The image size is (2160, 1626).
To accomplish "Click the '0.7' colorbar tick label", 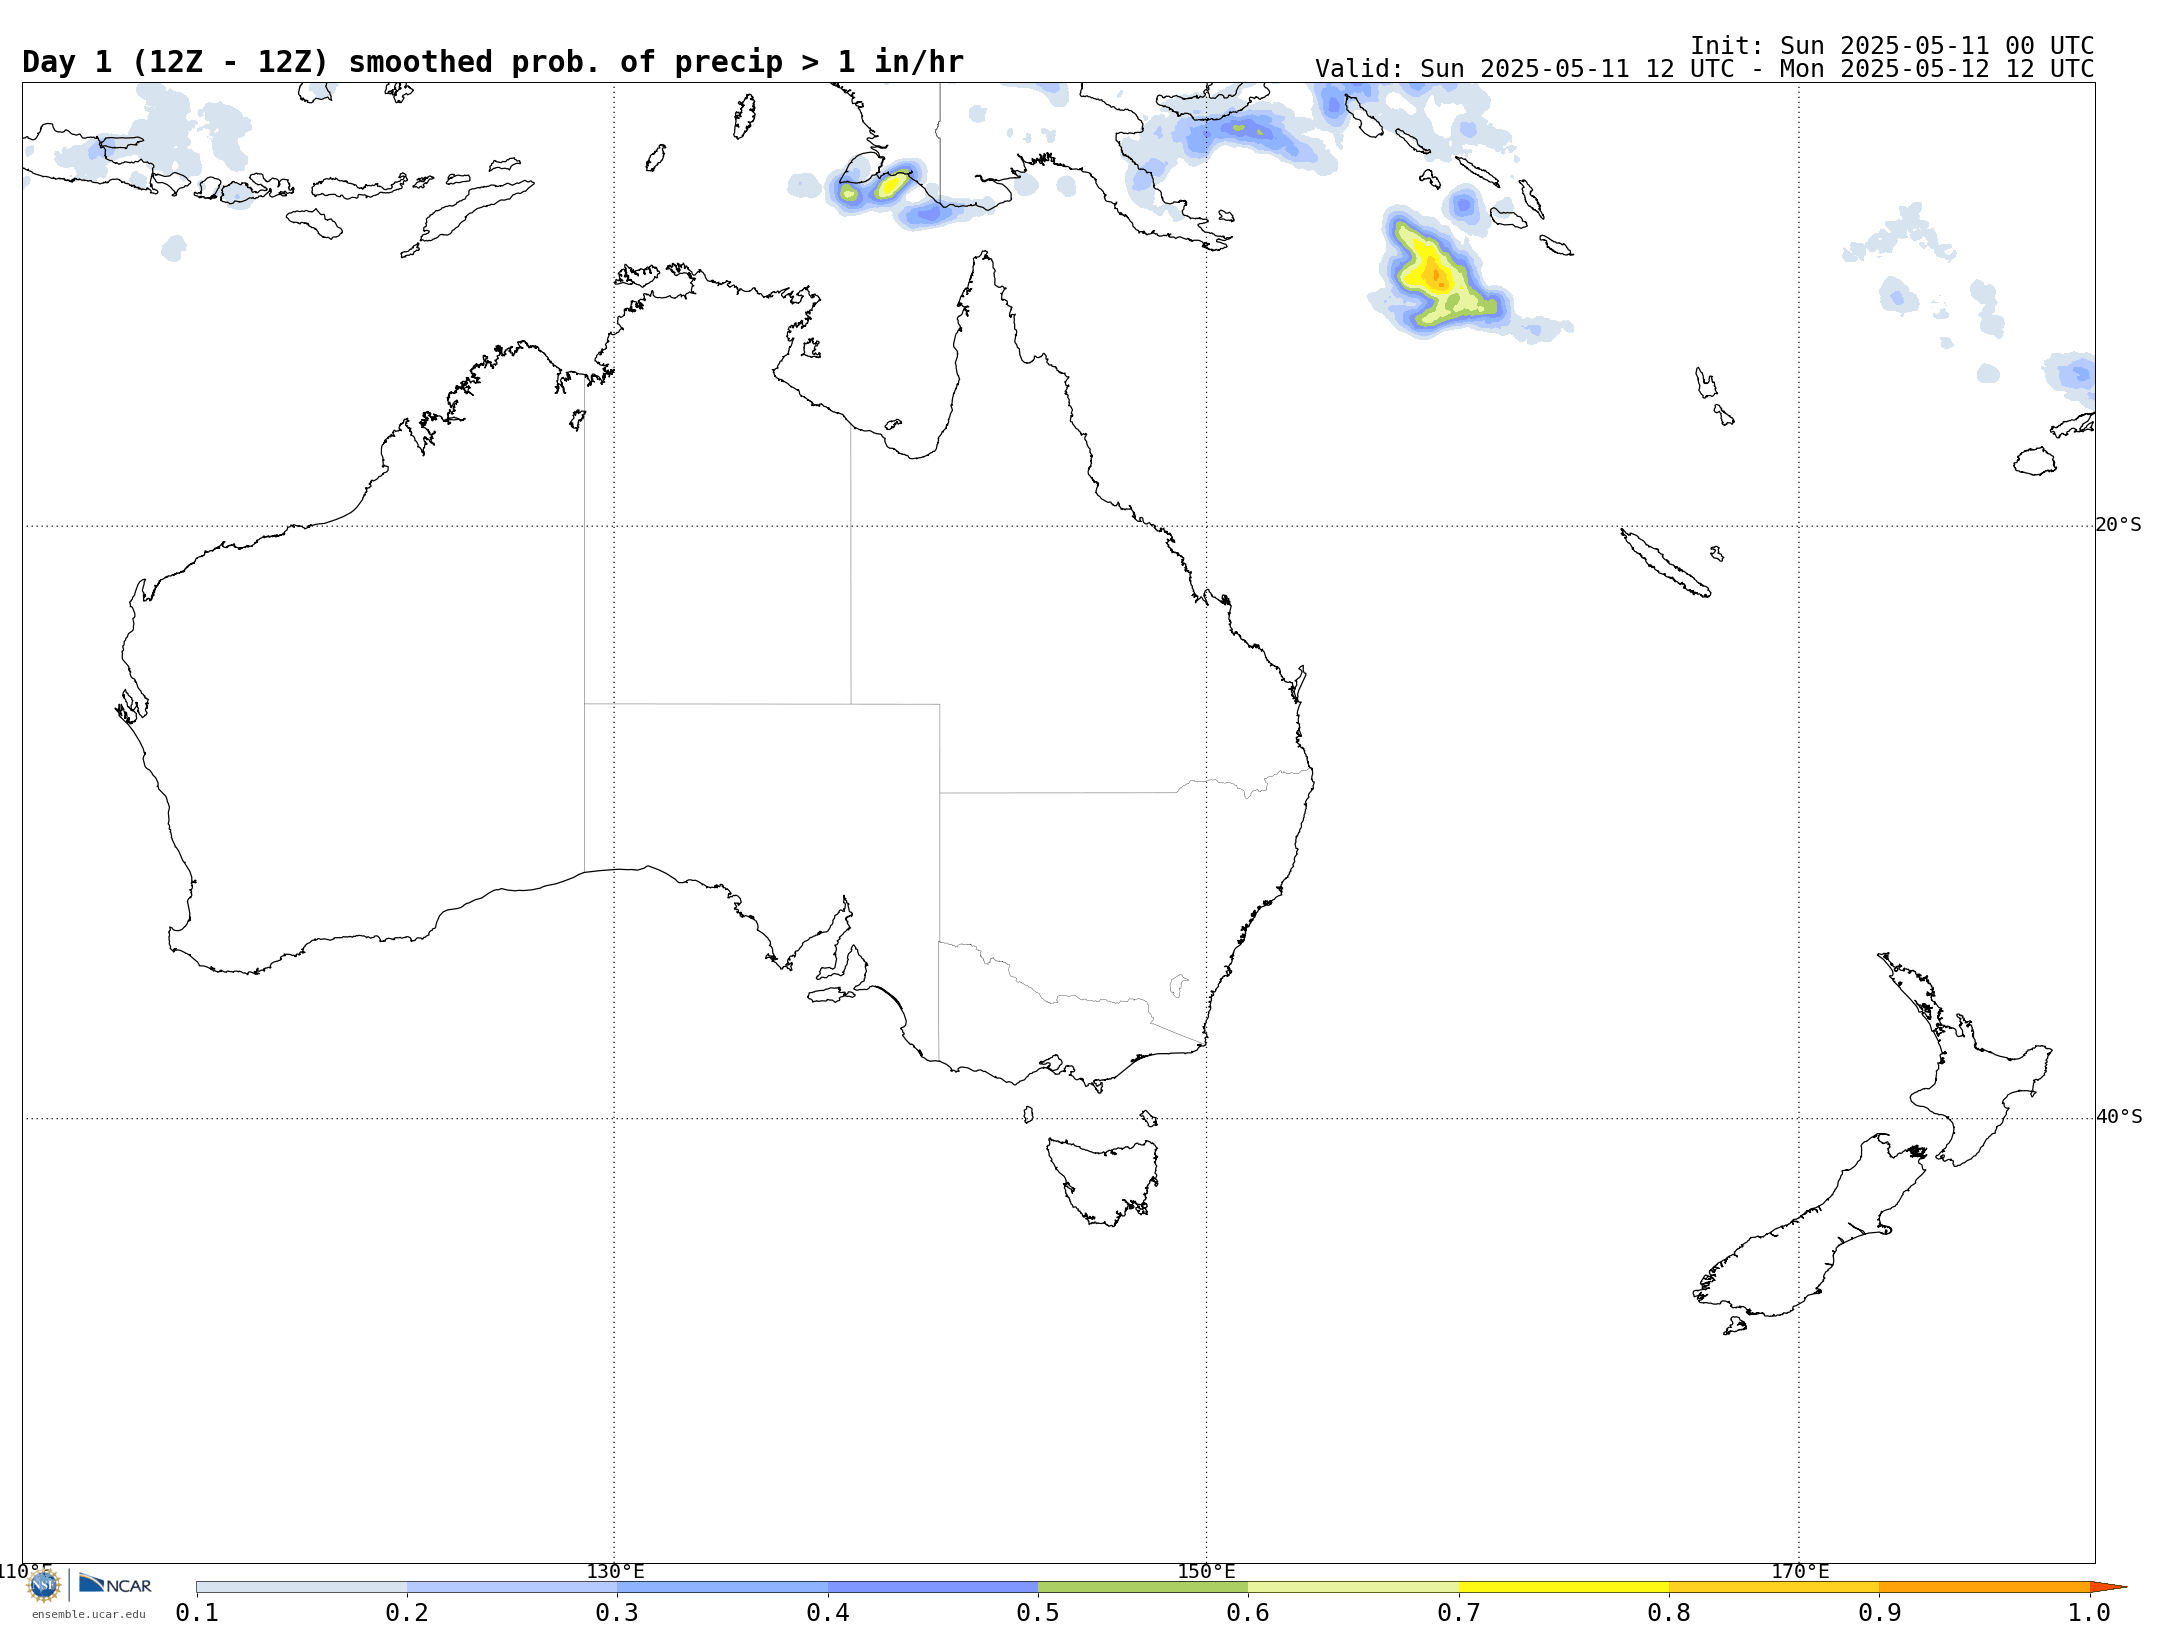I will point(1459,1612).
